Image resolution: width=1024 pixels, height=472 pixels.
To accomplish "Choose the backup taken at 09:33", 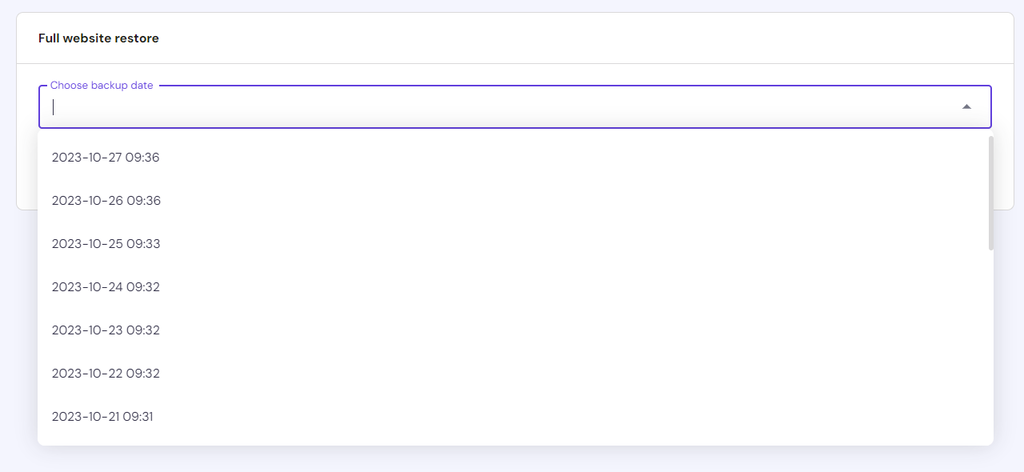I will 515,244.
